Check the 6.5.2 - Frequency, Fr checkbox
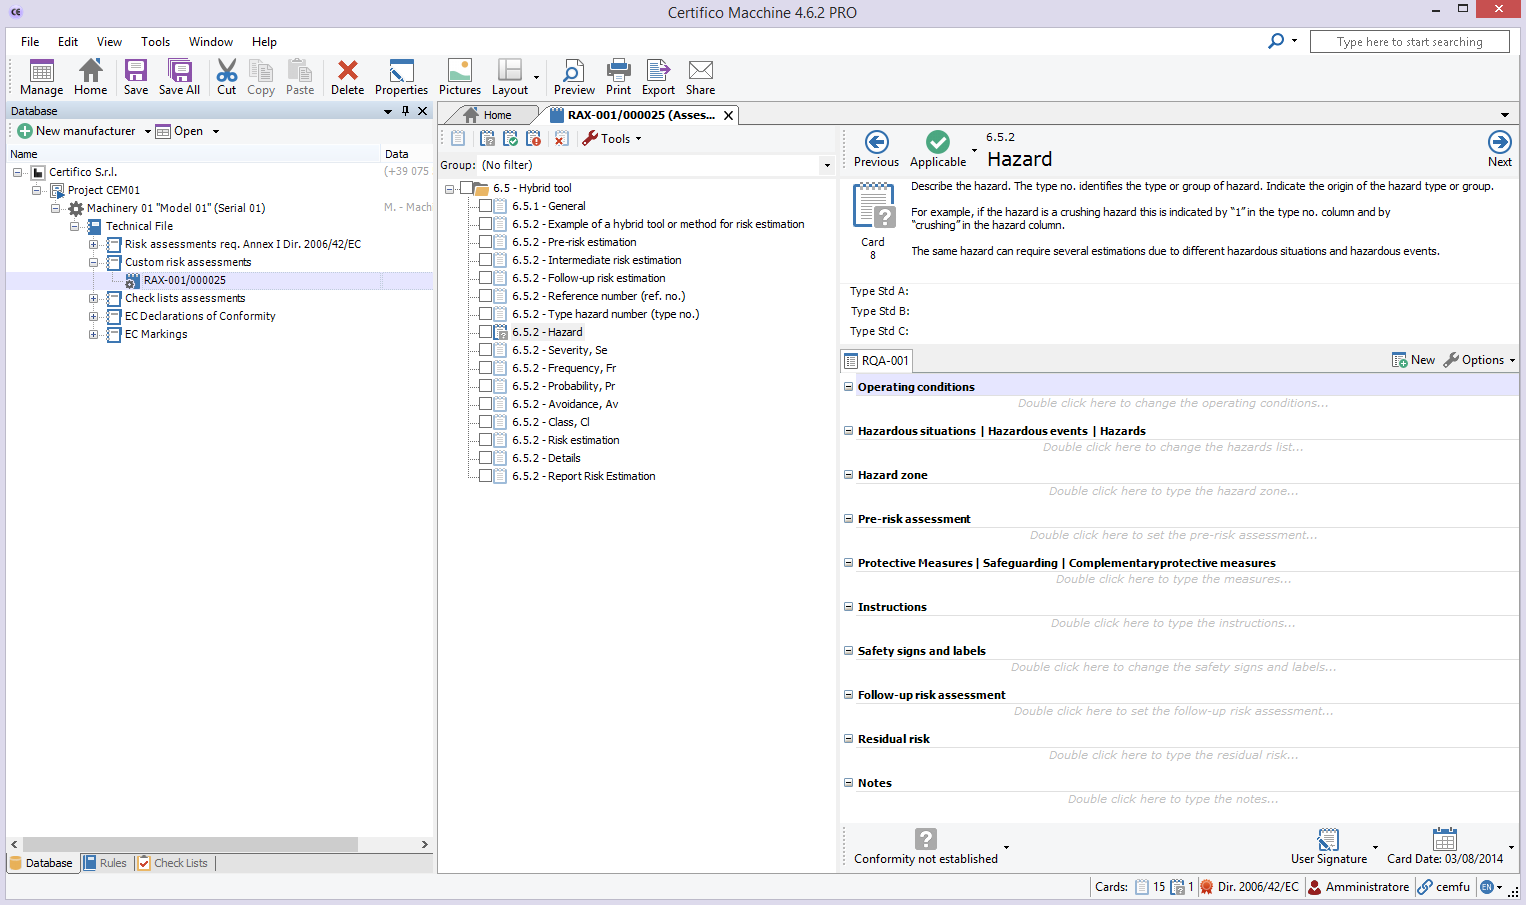This screenshot has width=1526, height=905. click(x=485, y=368)
